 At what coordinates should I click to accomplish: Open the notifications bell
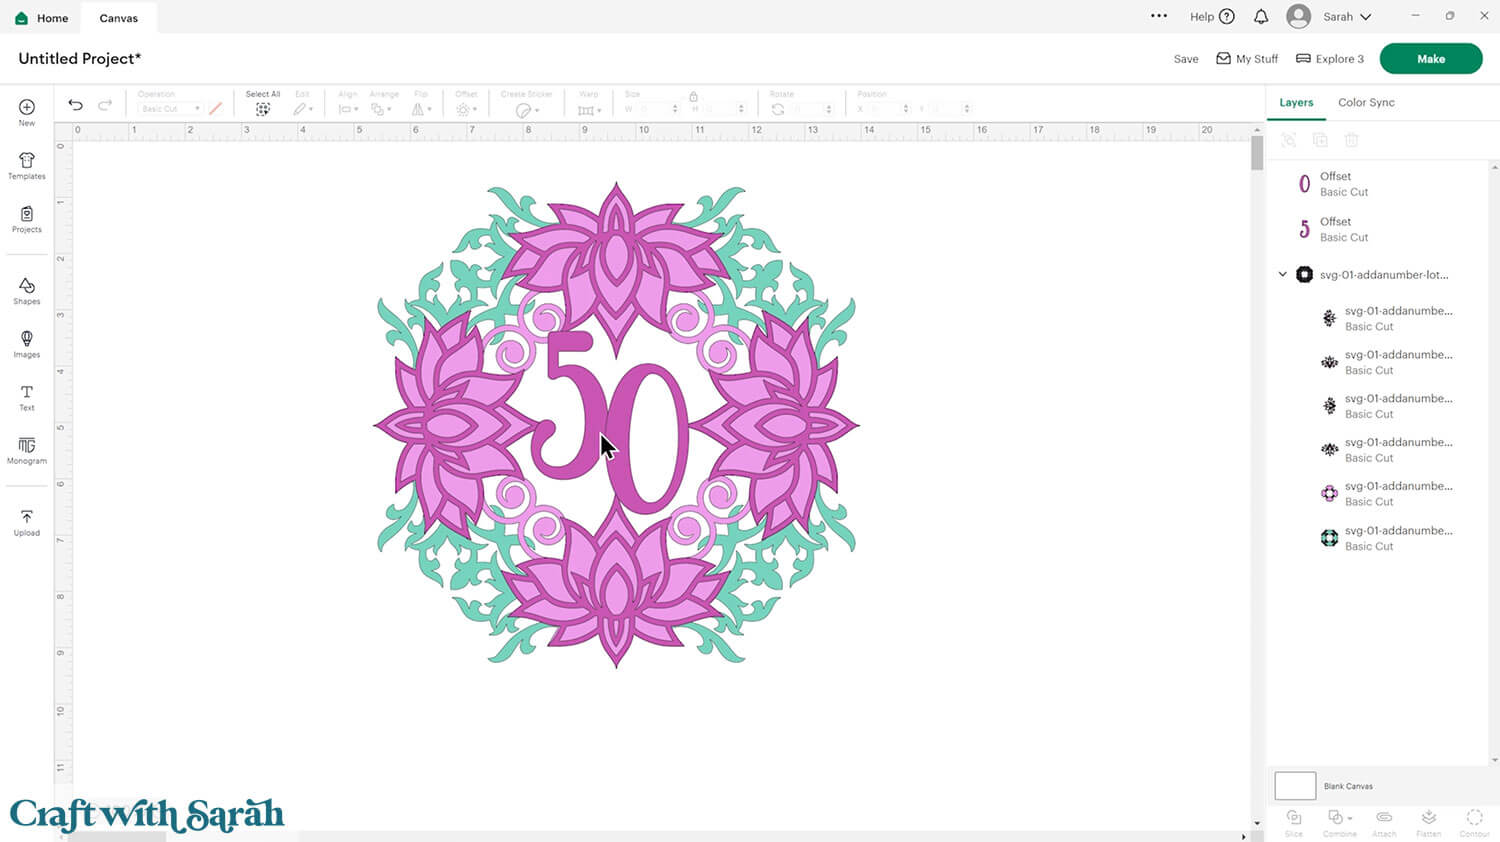click(x=1261, y=17)
